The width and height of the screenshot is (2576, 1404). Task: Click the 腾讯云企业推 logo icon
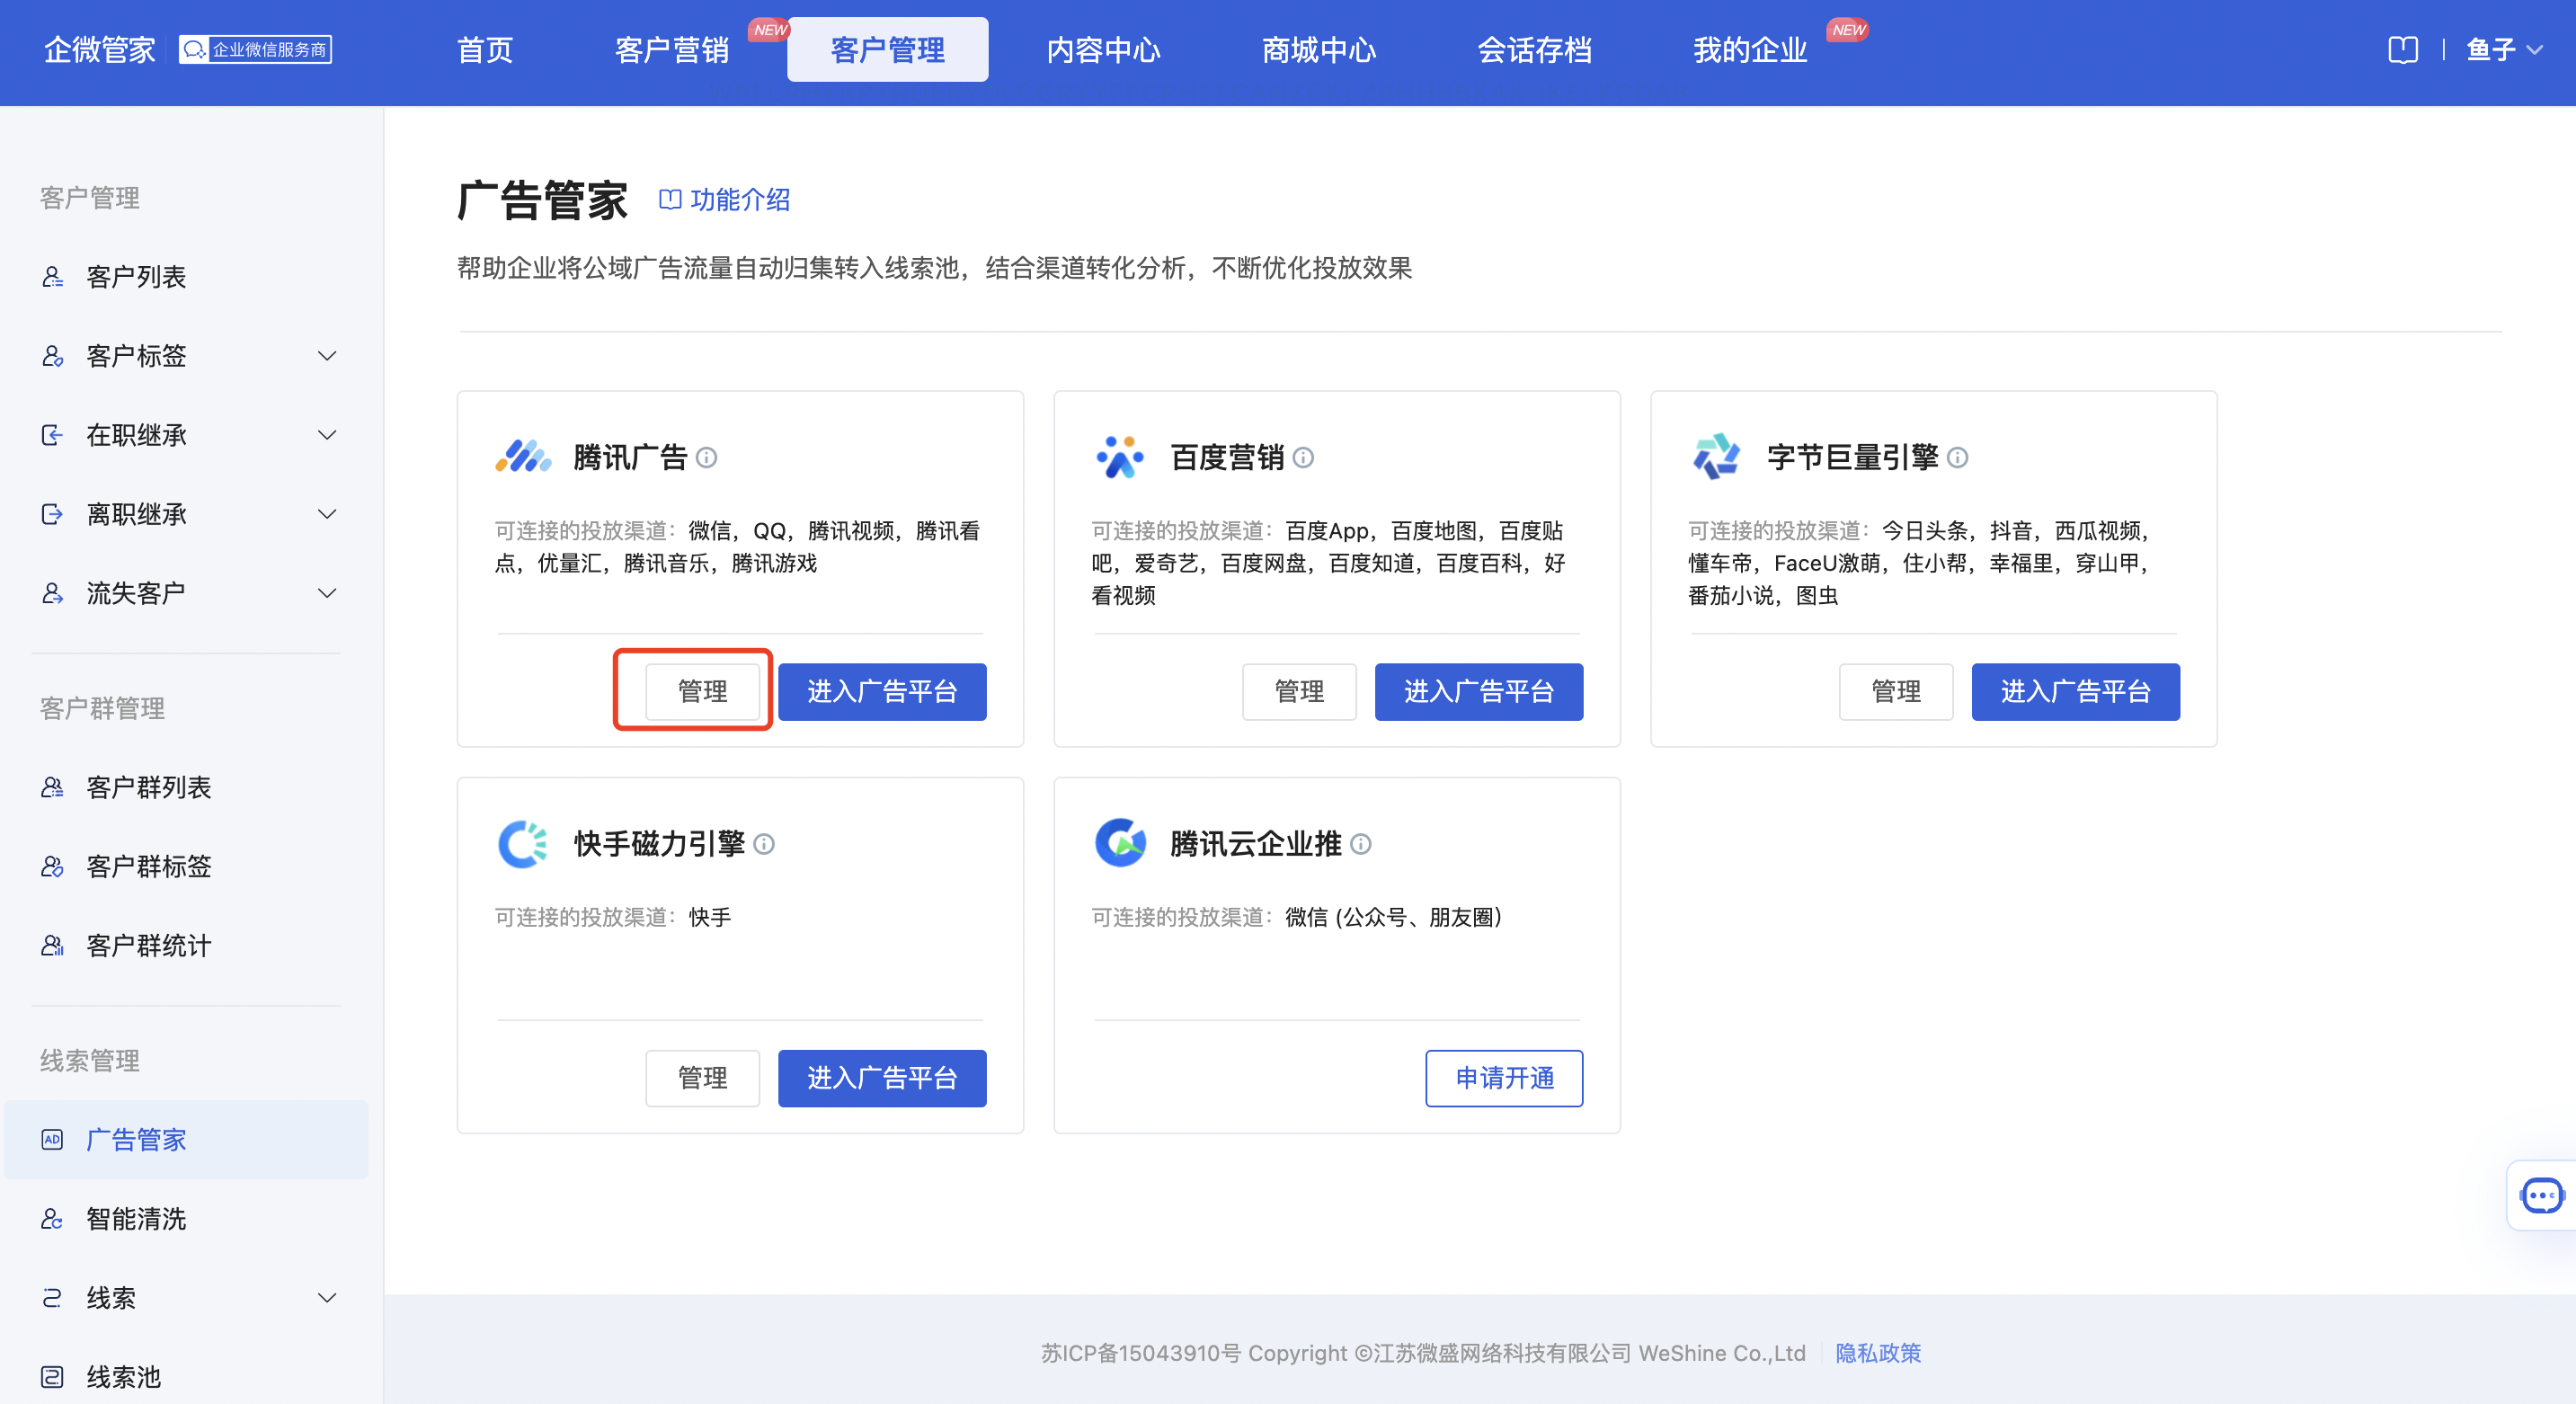1120,844
